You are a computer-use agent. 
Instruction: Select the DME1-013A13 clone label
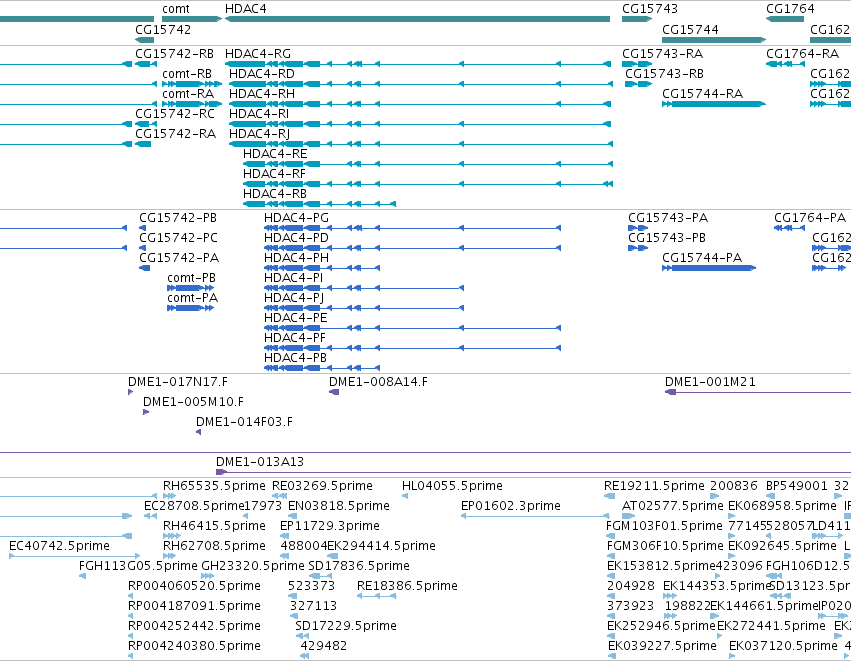[x=260, y=462]
